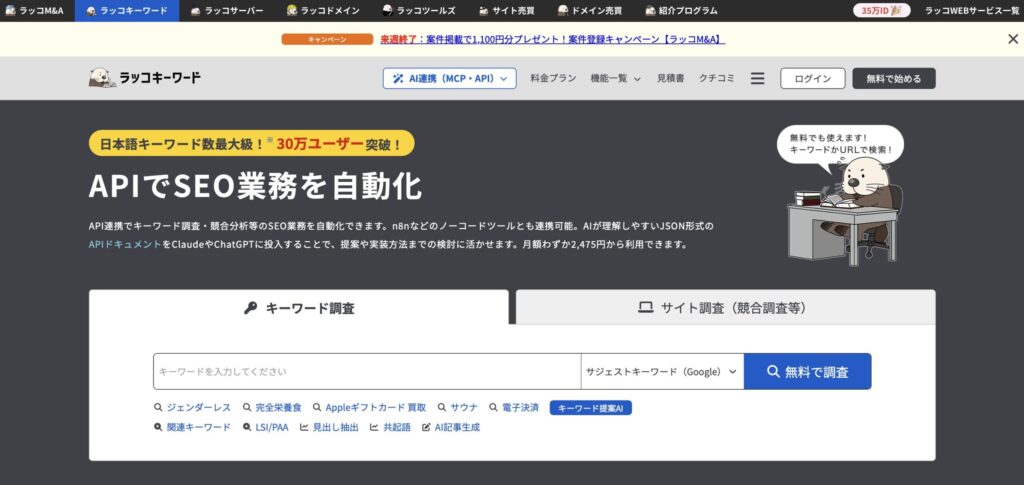
Task: Open ラッコツールズ service link
Action: 419,10
